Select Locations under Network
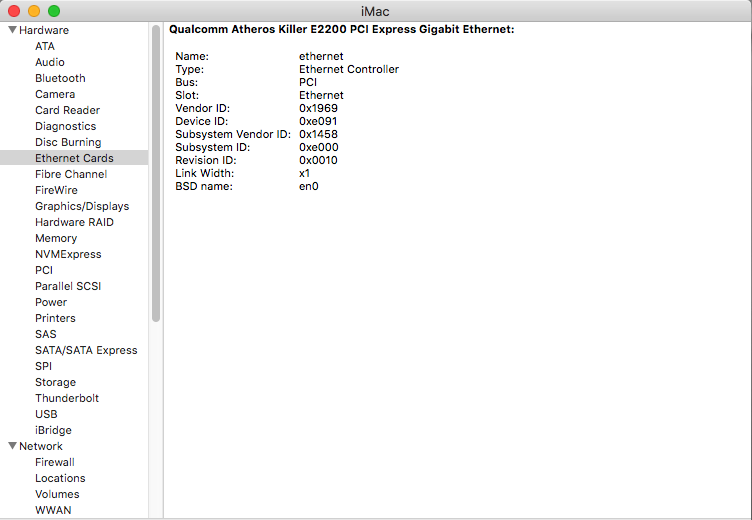This screenshot has width=752, height=520. [60, 478]
